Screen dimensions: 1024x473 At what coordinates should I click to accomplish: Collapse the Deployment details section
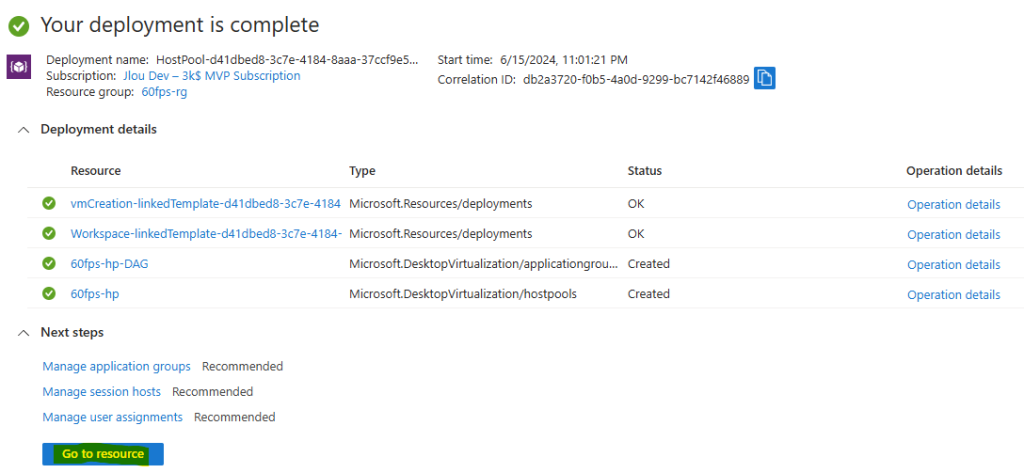point(24,130)
